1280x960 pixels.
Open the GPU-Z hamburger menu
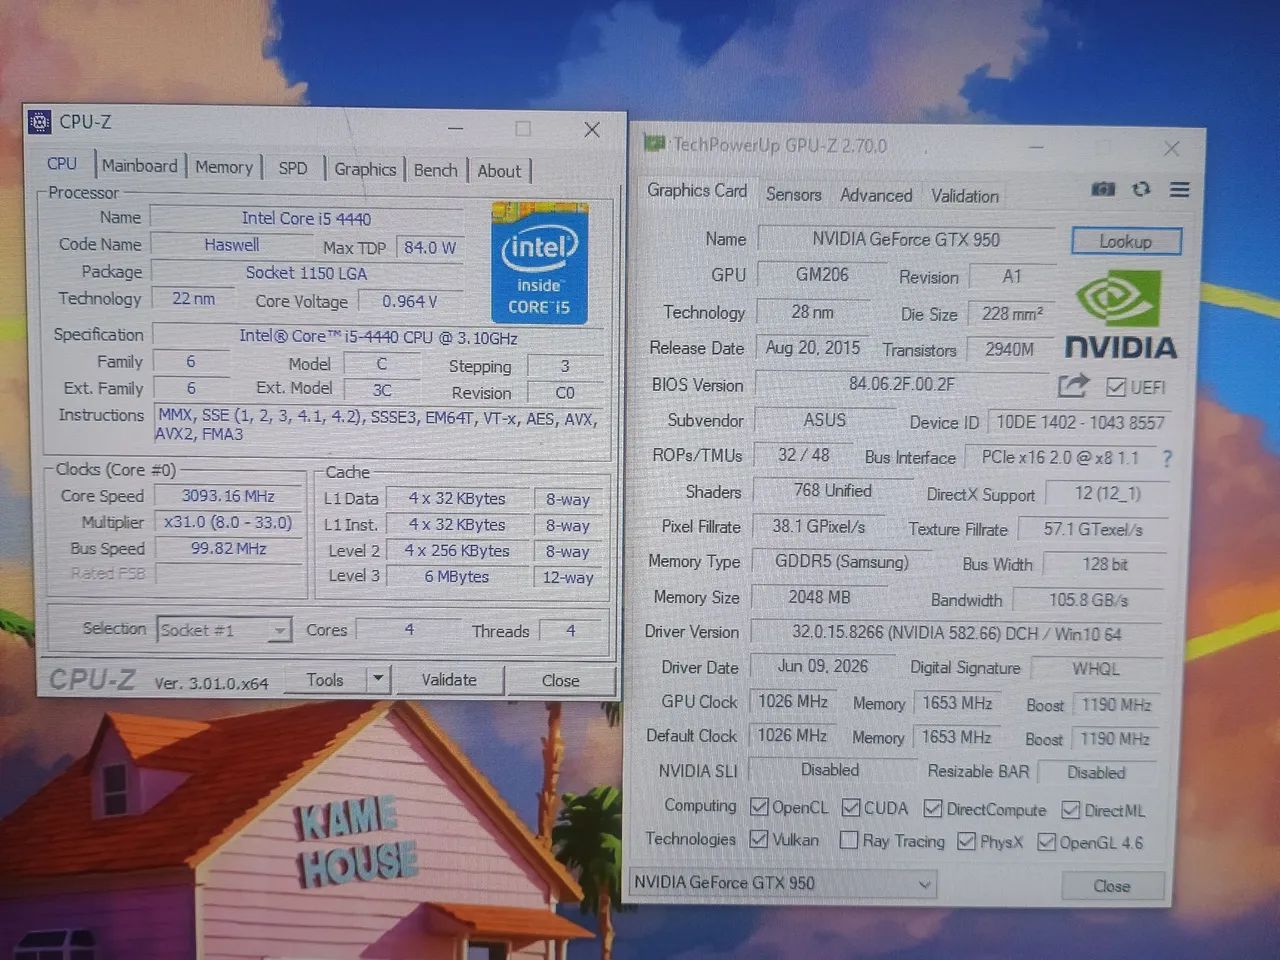click(1180, 189)
